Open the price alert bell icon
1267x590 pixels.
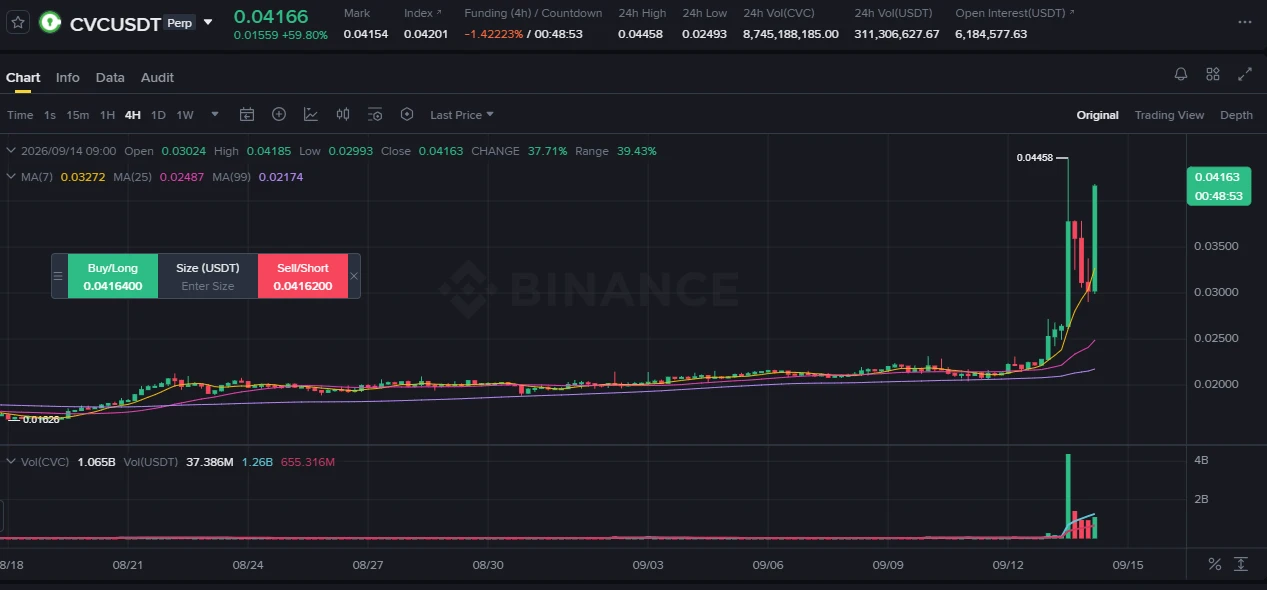pyautogui.click(x=1181, y=75)
